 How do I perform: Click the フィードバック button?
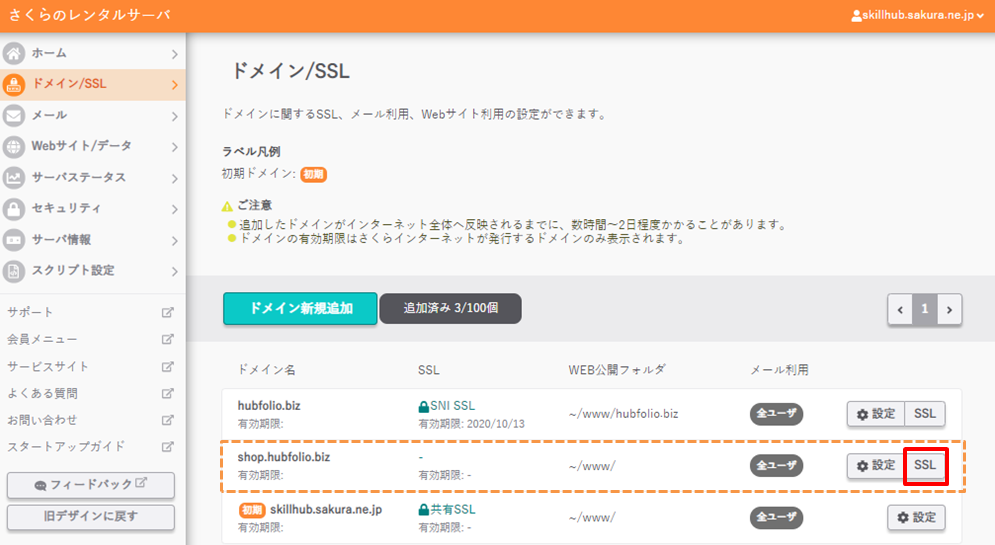click(91, 485)
